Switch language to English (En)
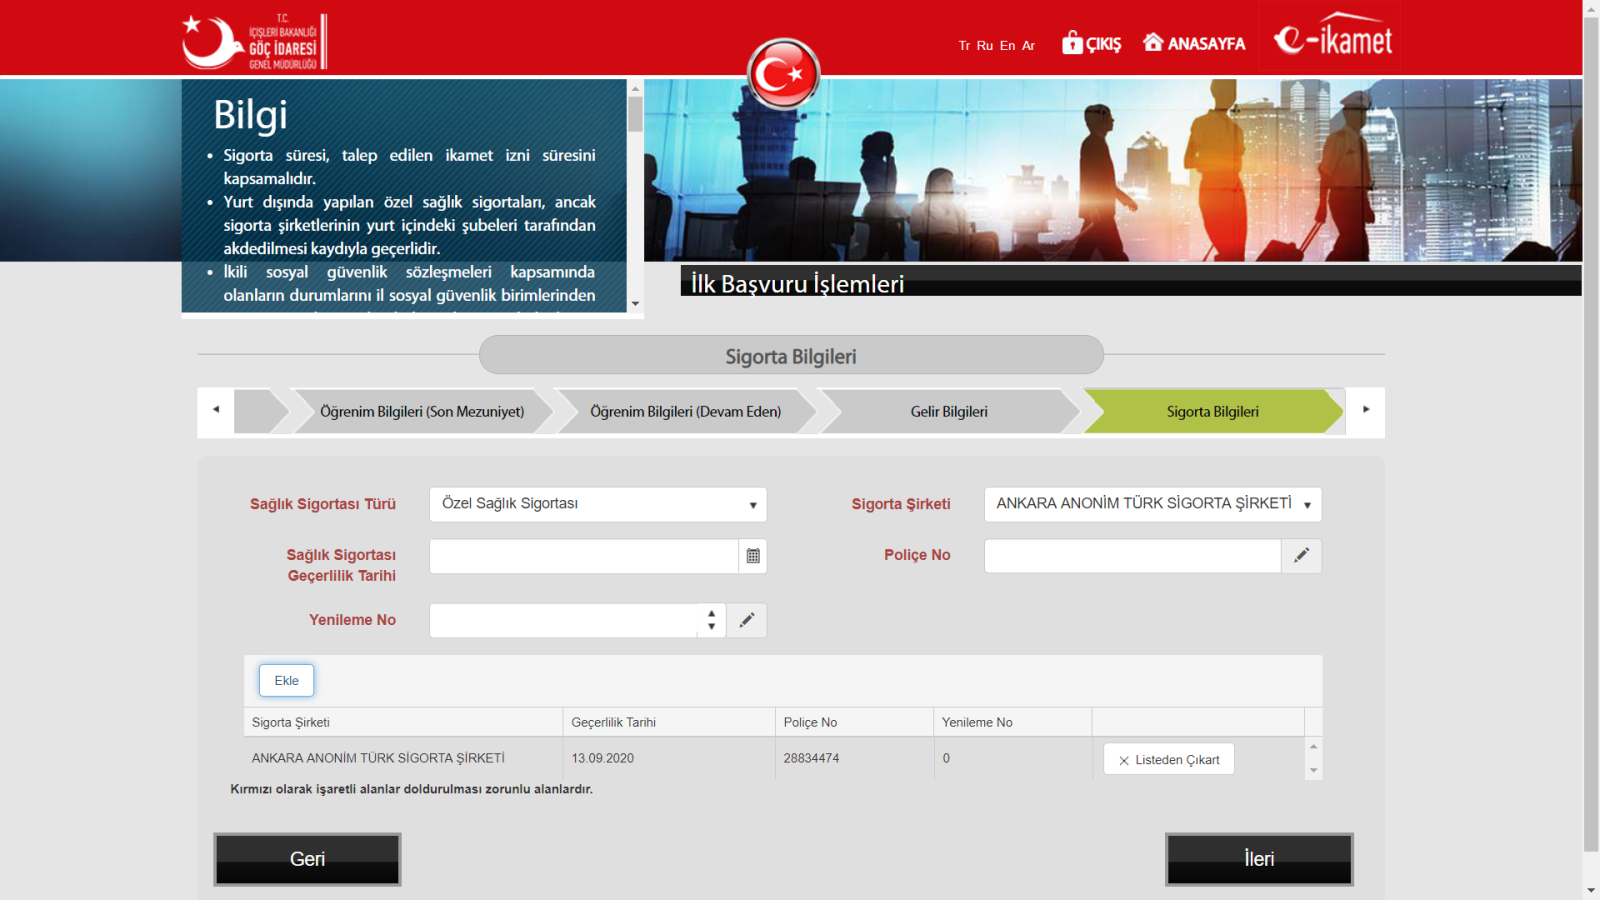Screen dimensions: 1600x900 1007,46
